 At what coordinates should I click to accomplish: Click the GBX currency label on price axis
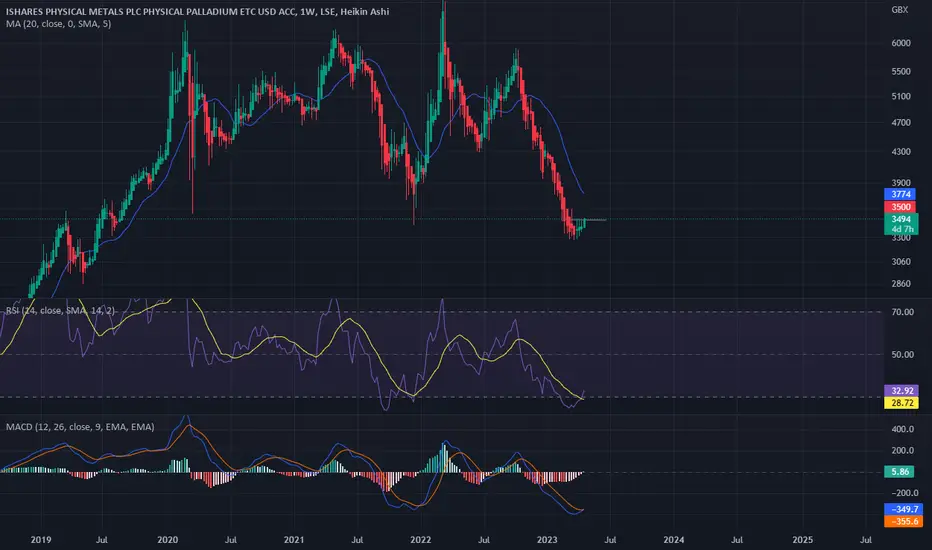(x=900, y=10)
